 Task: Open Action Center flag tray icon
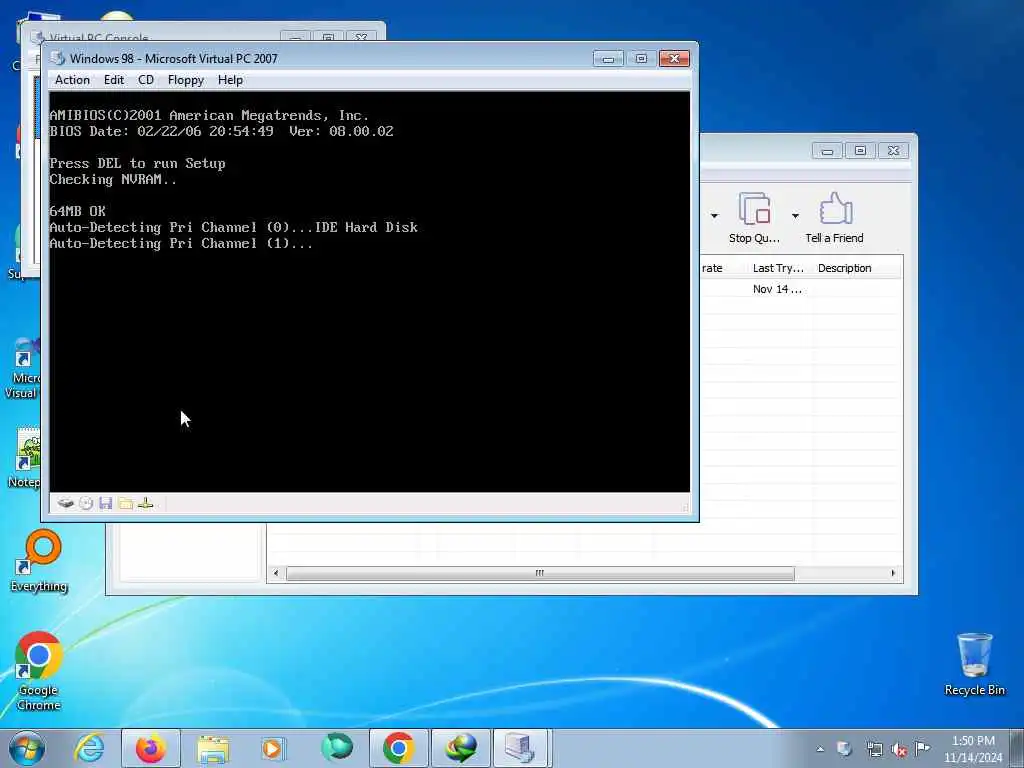(x=922, y=748)
